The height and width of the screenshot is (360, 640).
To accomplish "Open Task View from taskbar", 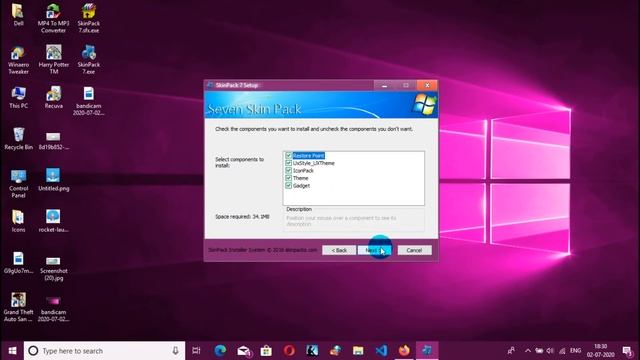I will 196,351.
